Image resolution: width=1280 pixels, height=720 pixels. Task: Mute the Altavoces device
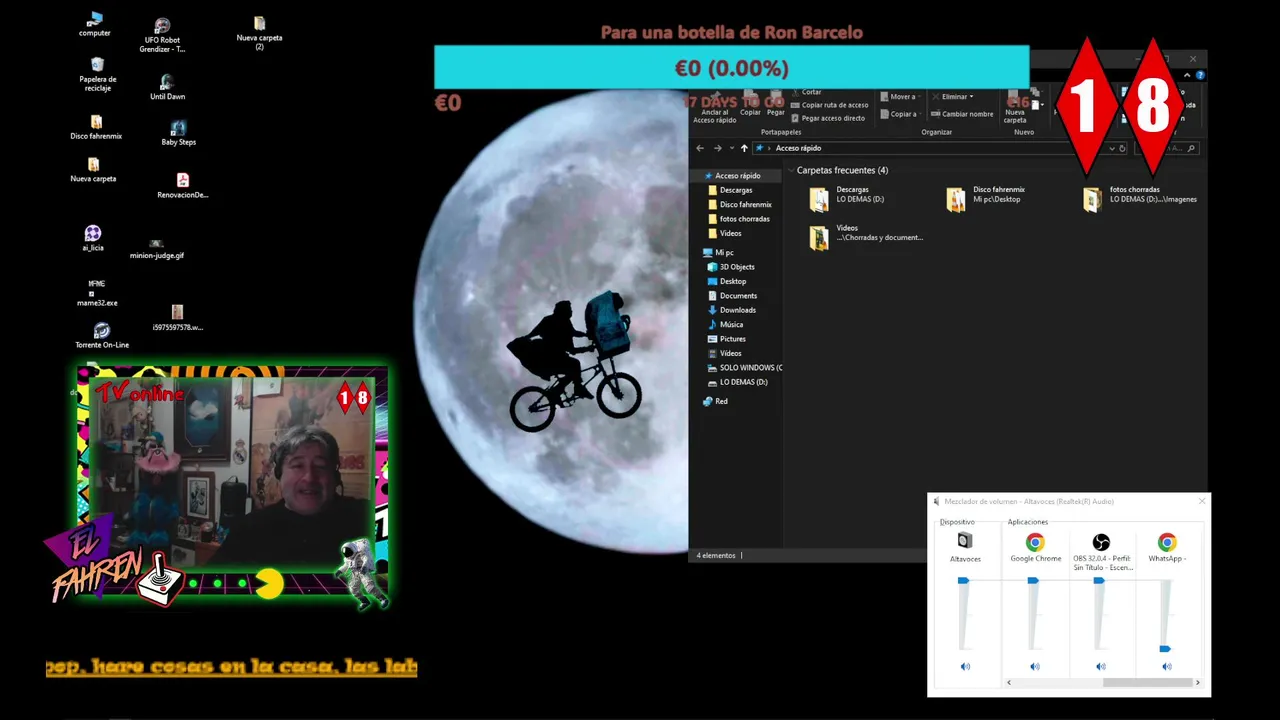(x=965, y=666)
